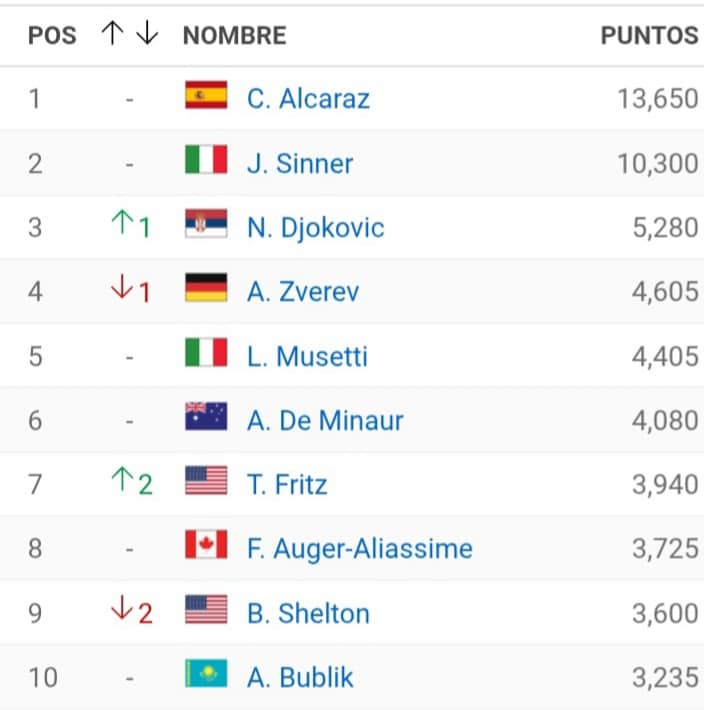The image size is (704, 710).
Task: Click the red down arrow in Shelton's row
Action: pos(122,610)
